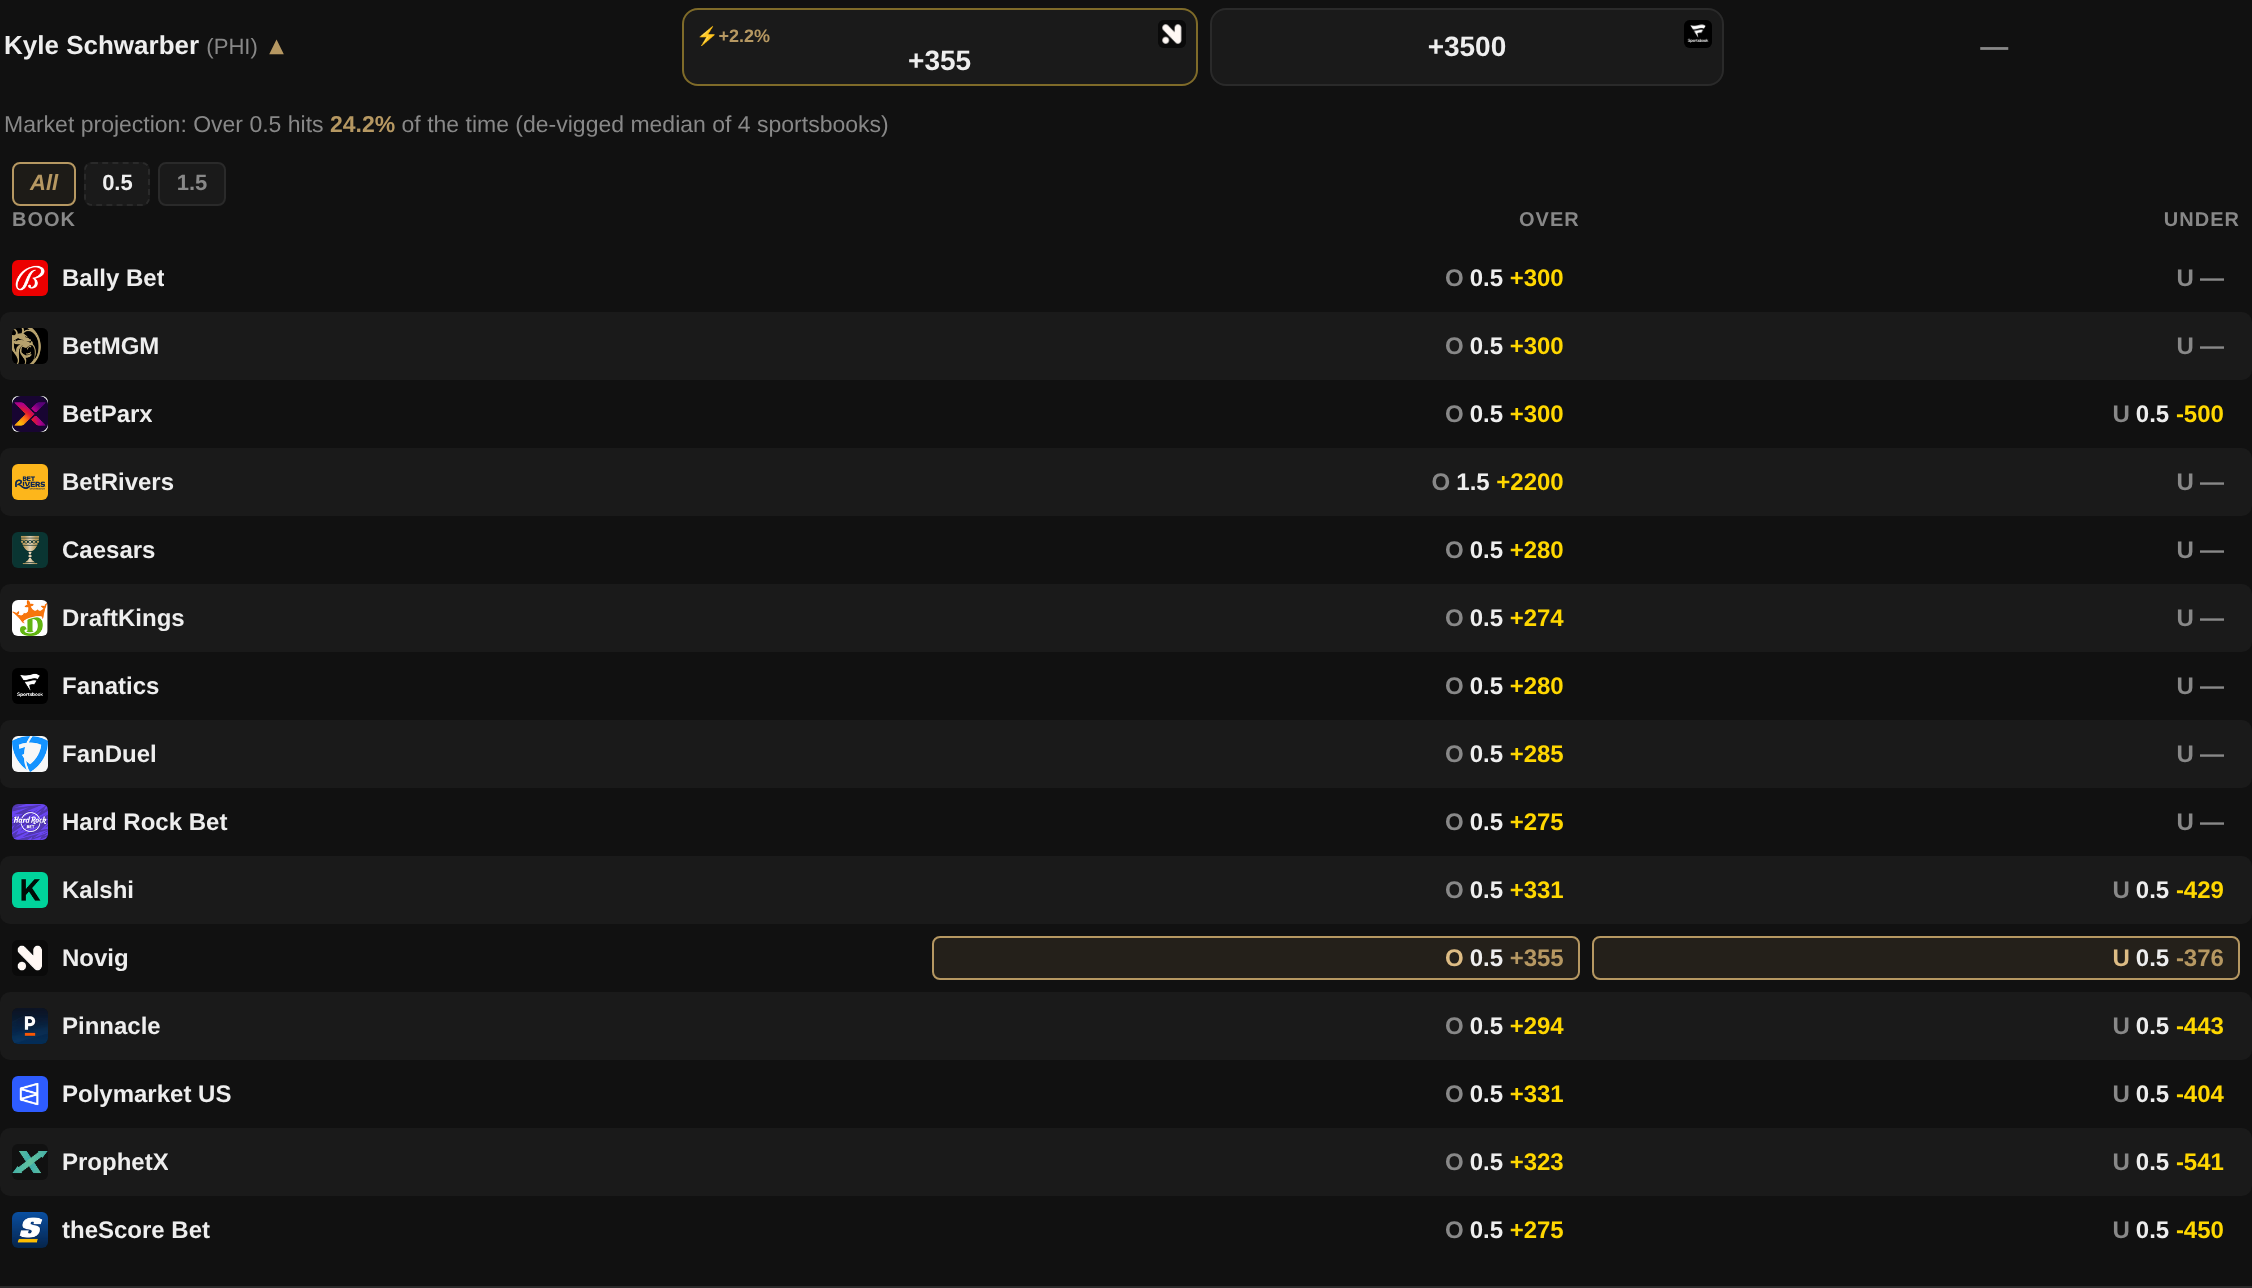2252x1288 pixels.
Task: Open the best odds +355 Novig card
Action: point(940,47)
